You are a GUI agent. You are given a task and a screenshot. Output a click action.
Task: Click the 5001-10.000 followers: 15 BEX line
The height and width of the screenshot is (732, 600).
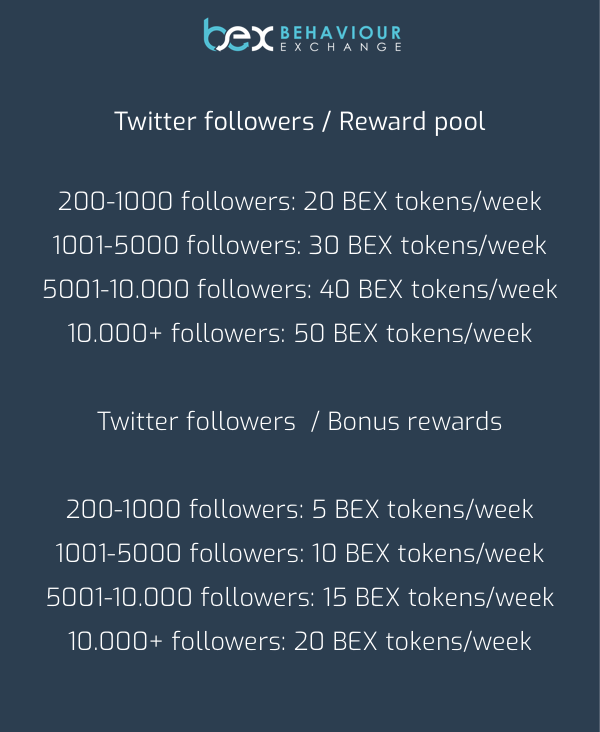click(x=300, y=597)
